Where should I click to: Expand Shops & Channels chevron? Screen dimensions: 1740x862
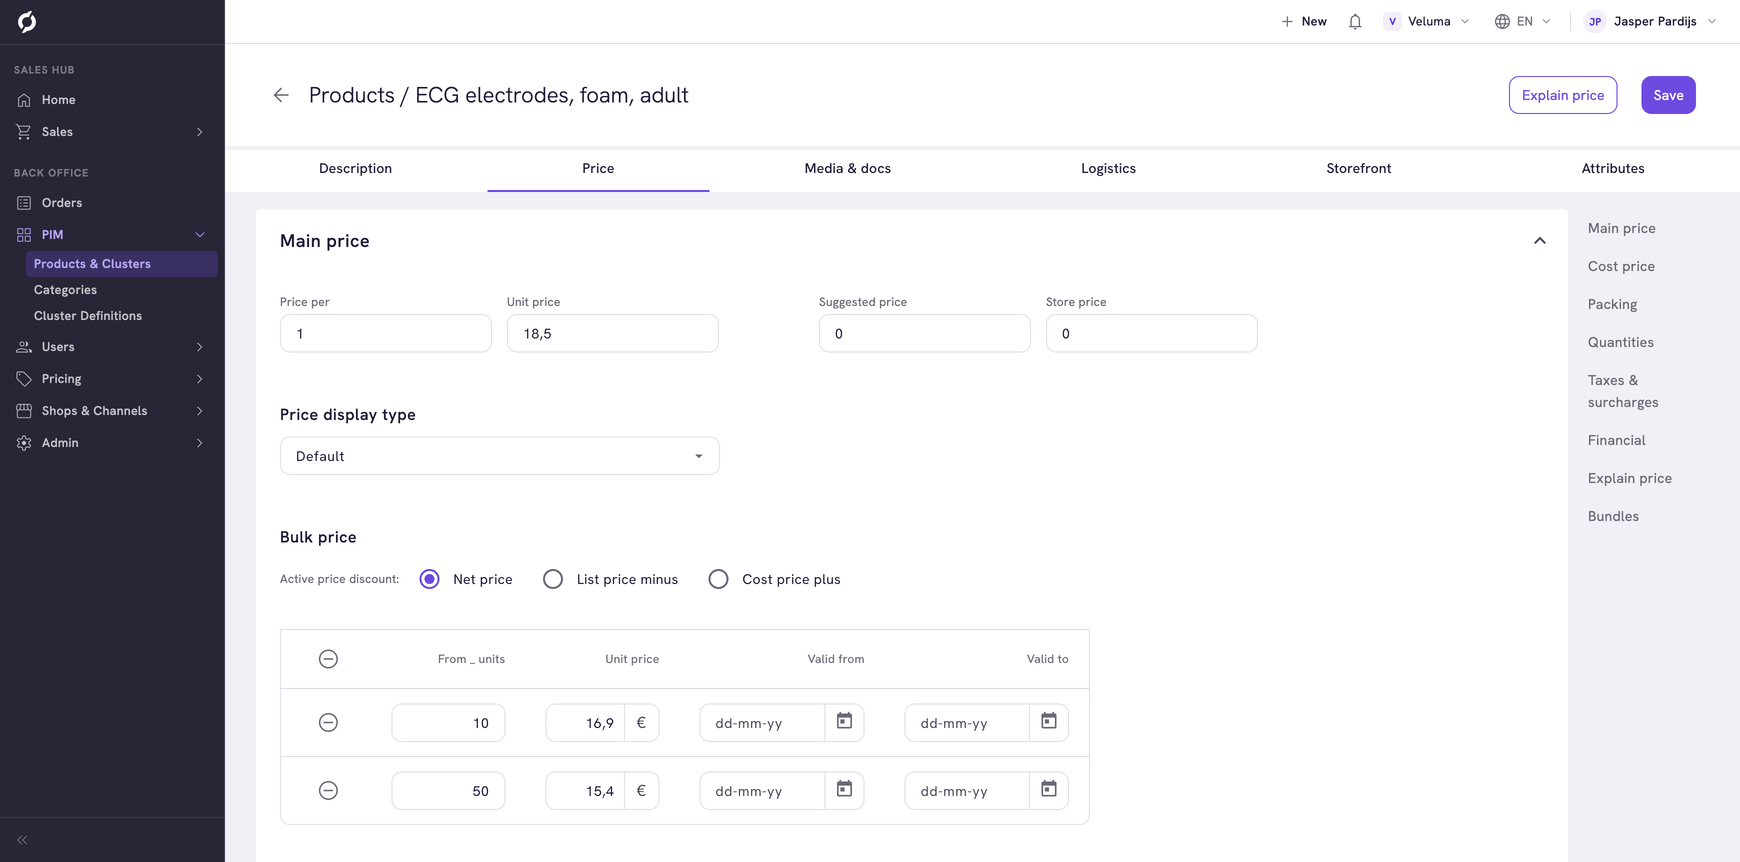coord(200,411)
